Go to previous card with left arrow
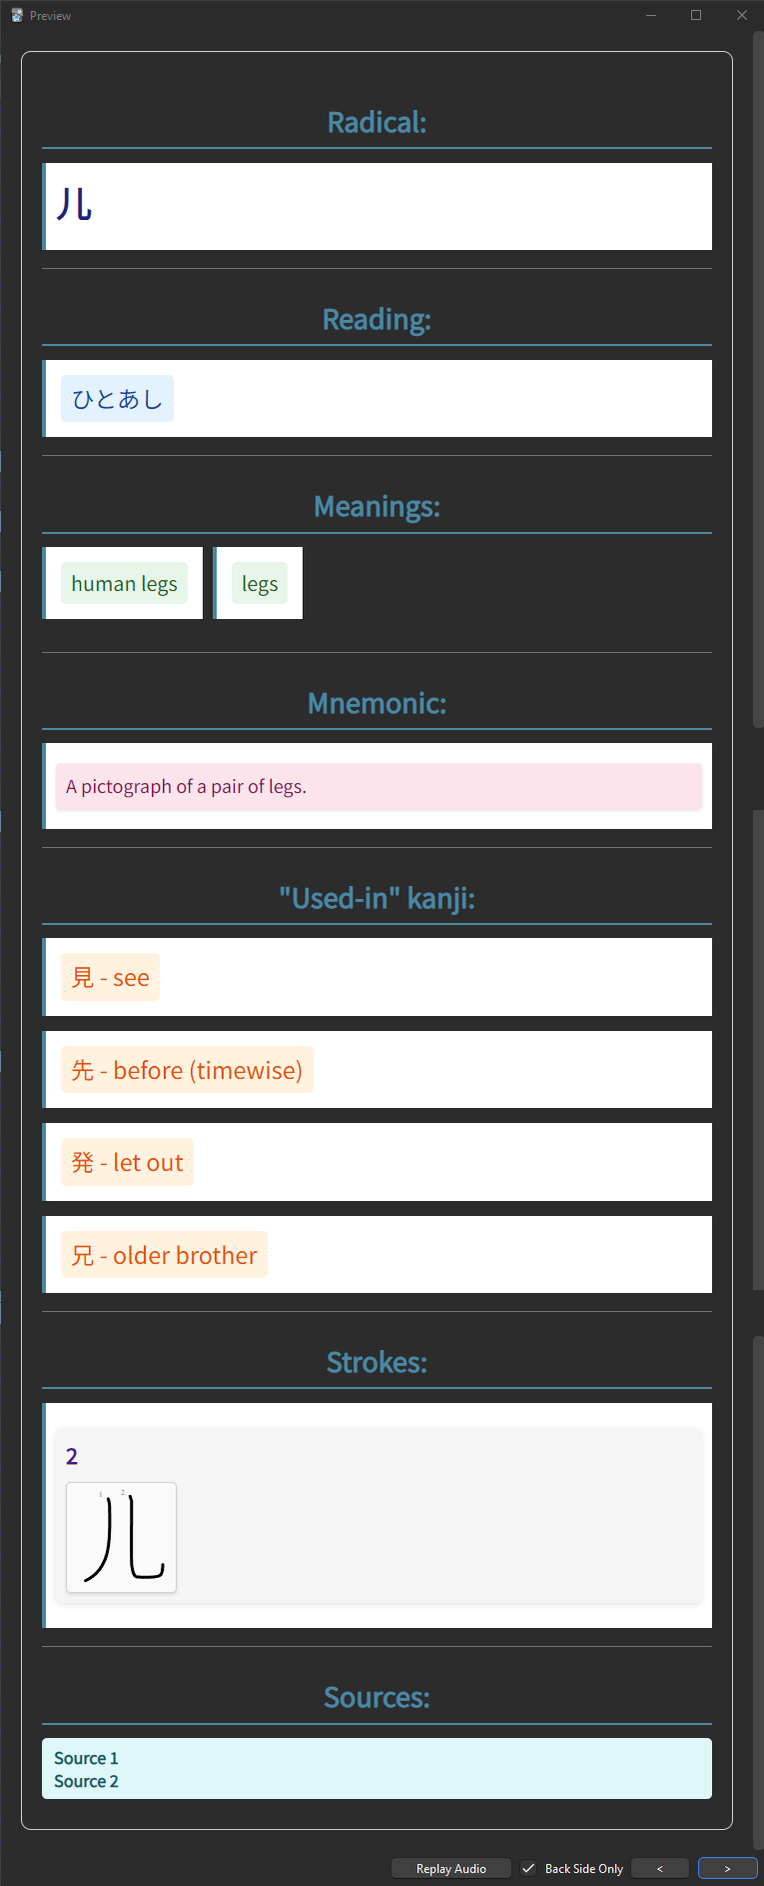The image size is (764, 1886). (659, 1868)
